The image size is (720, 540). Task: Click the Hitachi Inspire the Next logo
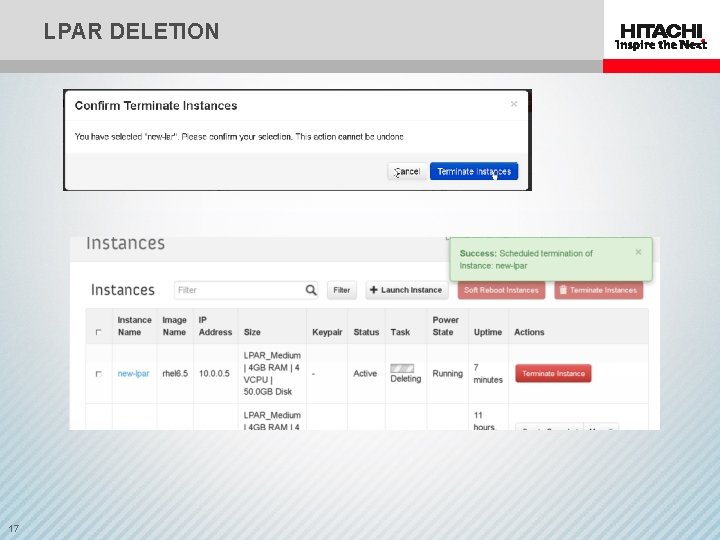coord(661,37)
